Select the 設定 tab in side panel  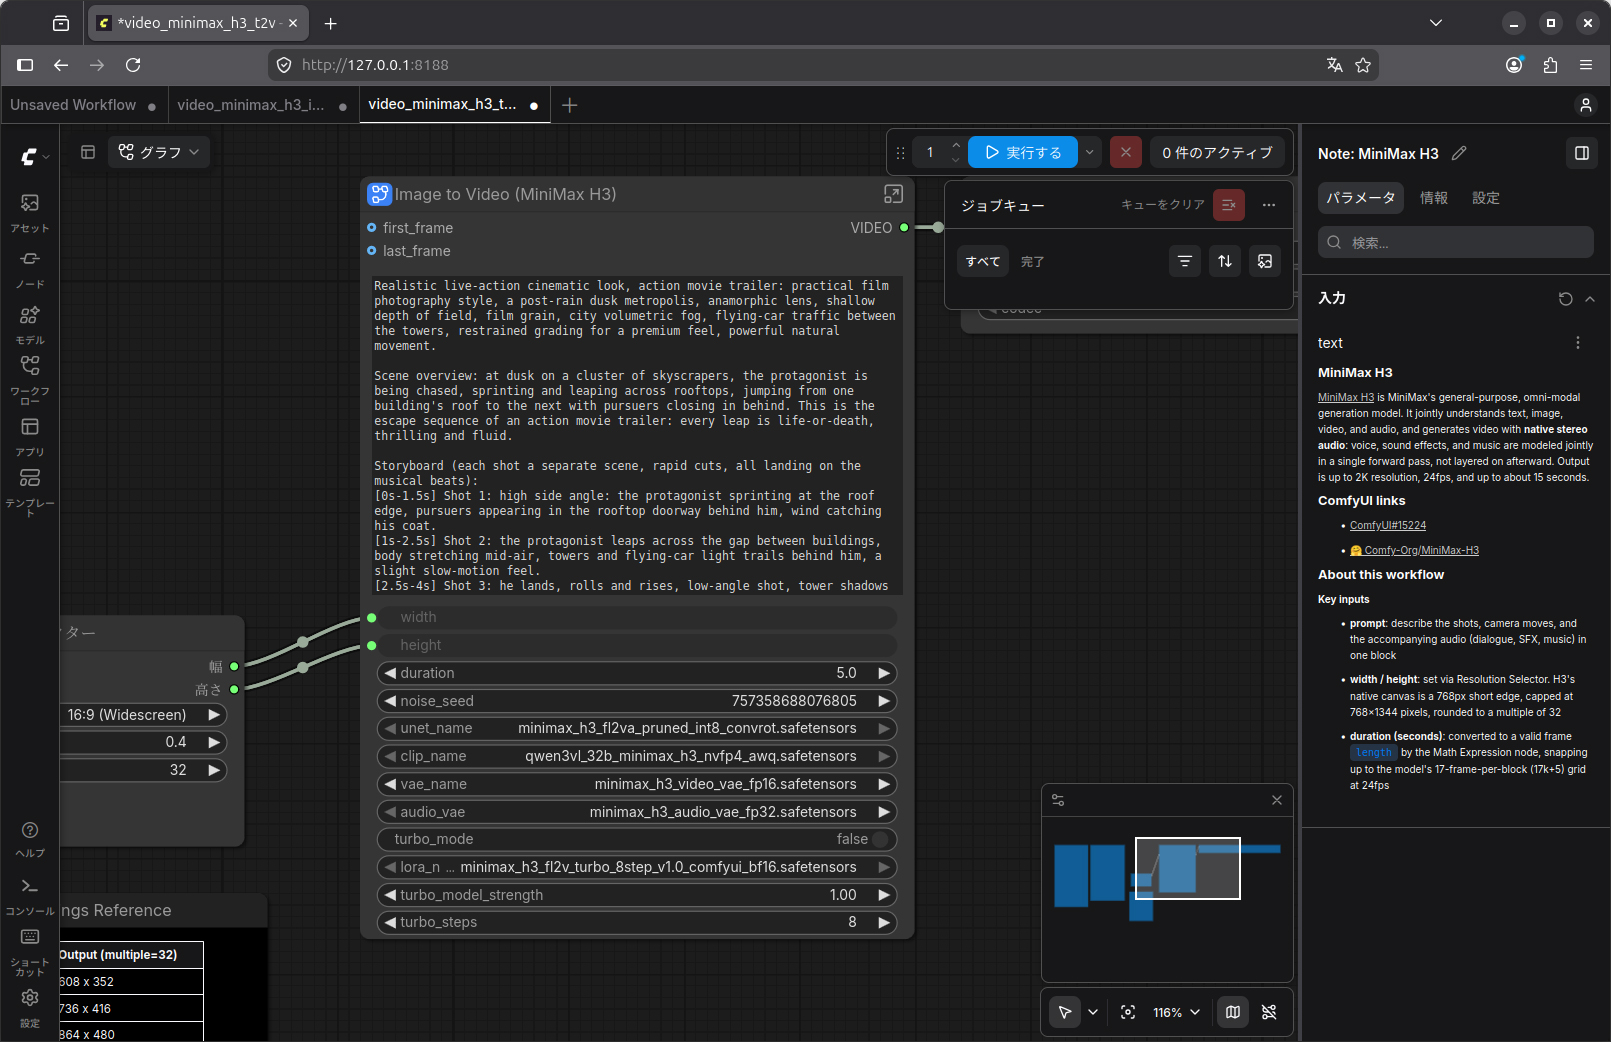(1486, 198)
